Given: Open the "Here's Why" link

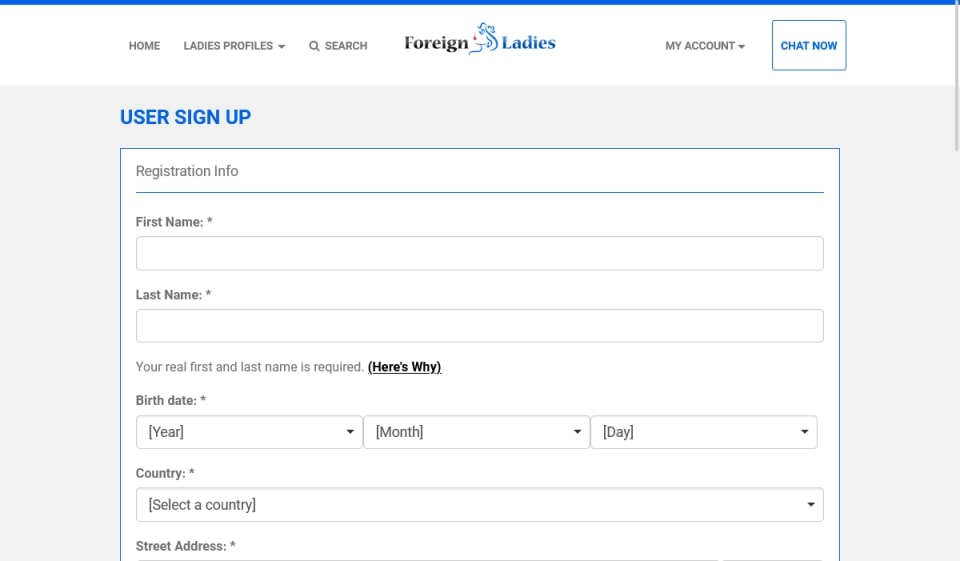Looking at the screenshot, I should 404,367.
